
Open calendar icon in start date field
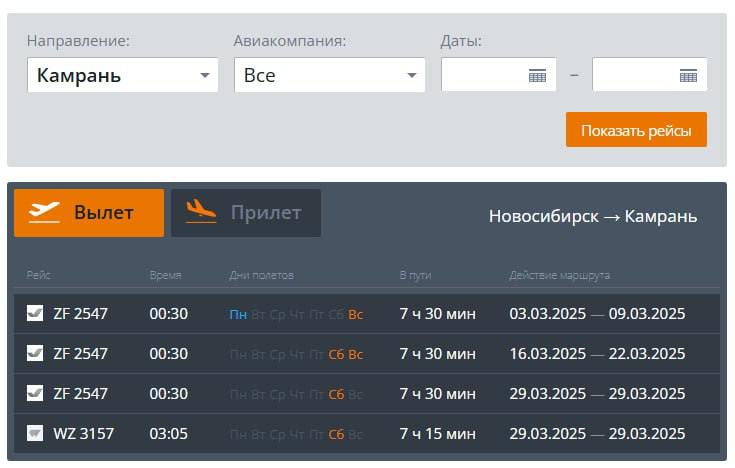[537, 76]
